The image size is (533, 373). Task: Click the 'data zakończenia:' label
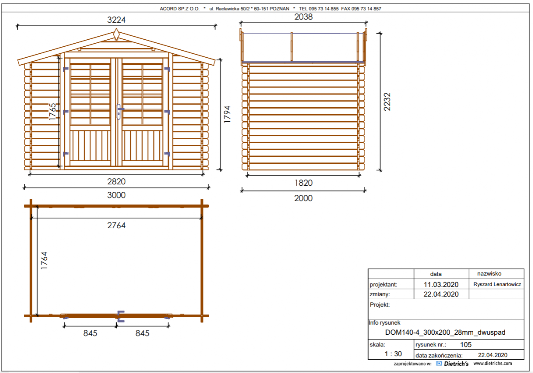click(x=439, y=355)
